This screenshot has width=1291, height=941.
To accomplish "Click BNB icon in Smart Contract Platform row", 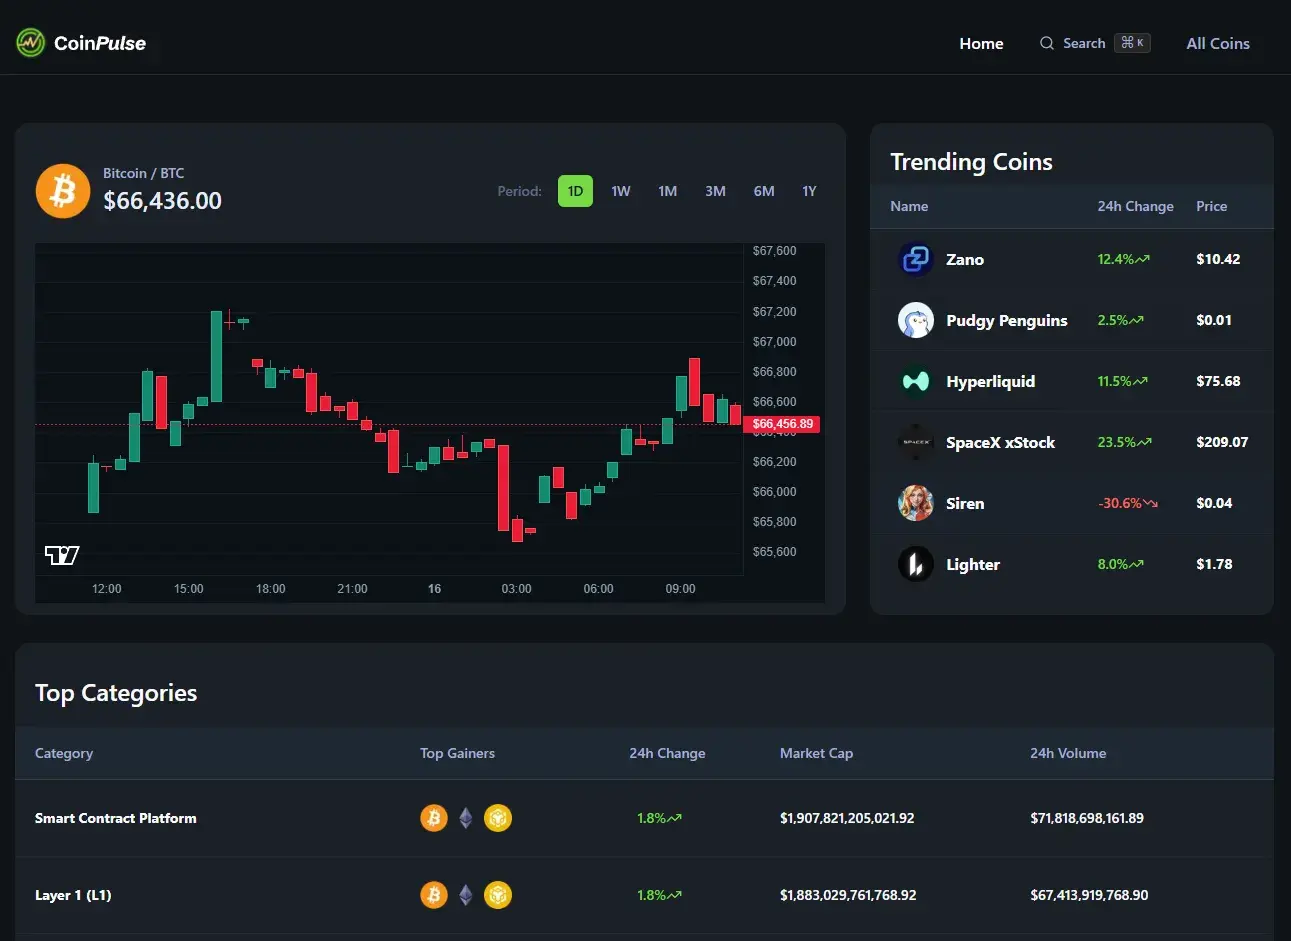I will click(498, 818).
